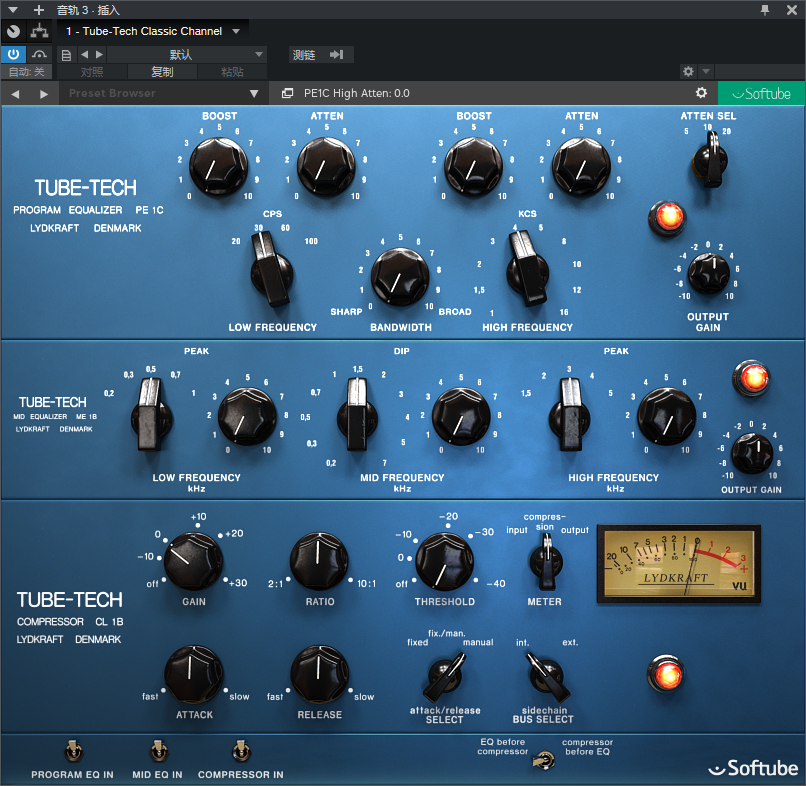Click the LYDKRAFT VU meter display
This screenshot has height=786, width=806.
679,564
